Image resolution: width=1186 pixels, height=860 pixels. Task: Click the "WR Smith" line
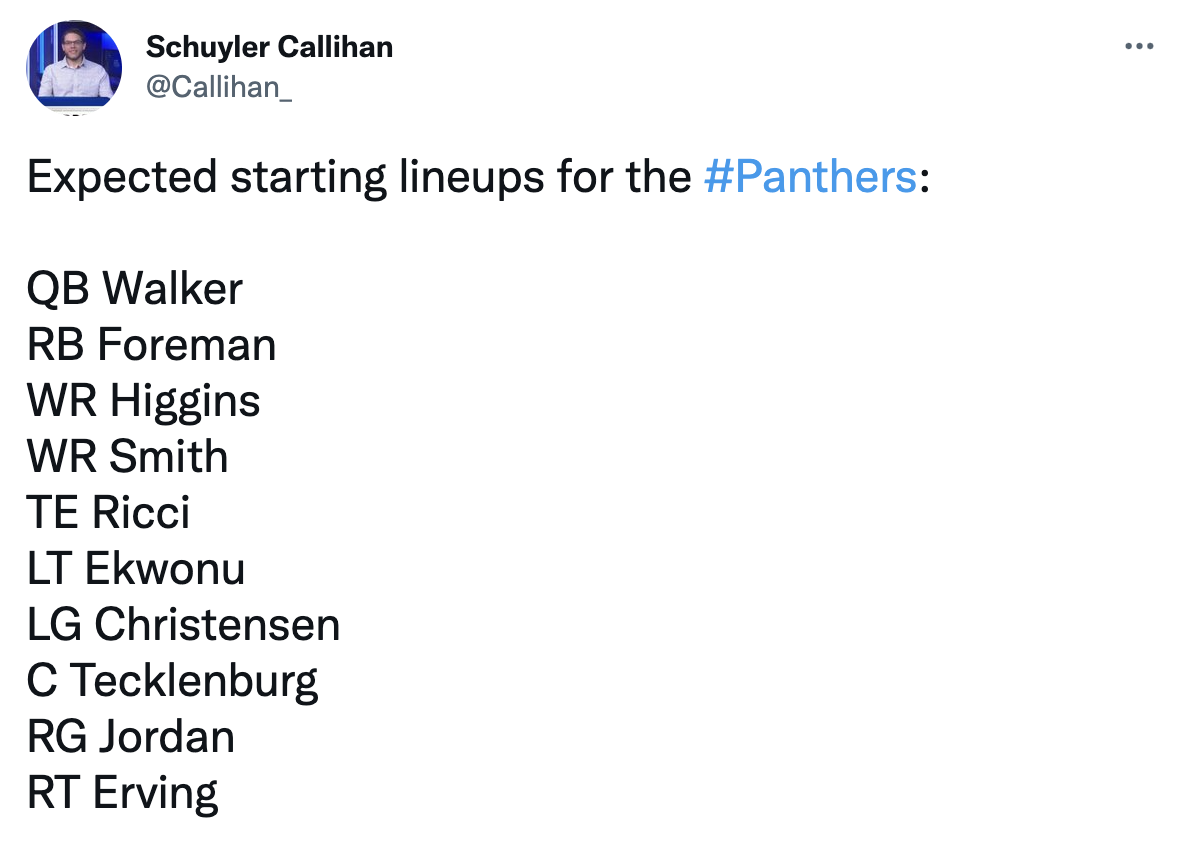coord(127,457)
